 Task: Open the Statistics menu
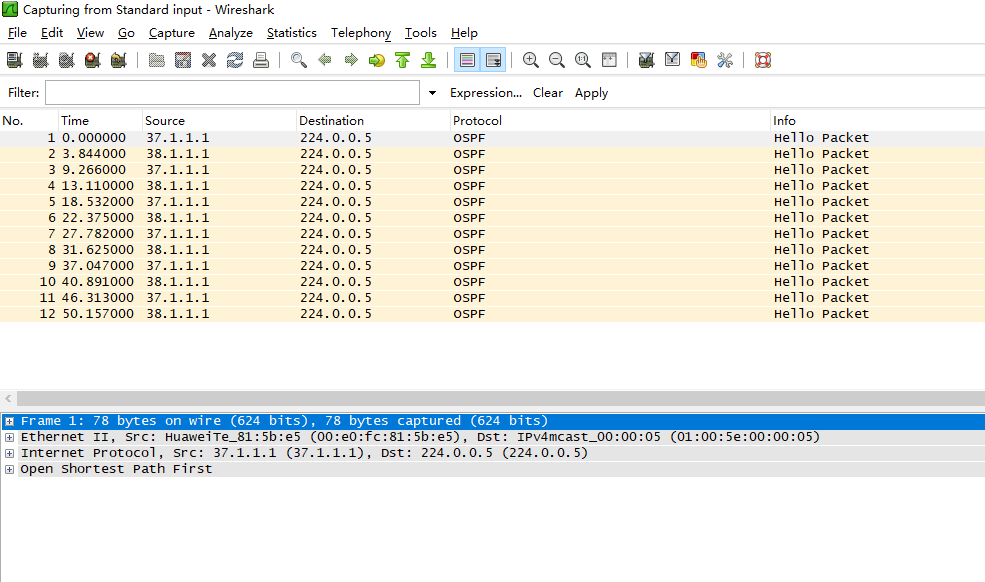click(291, 33)
